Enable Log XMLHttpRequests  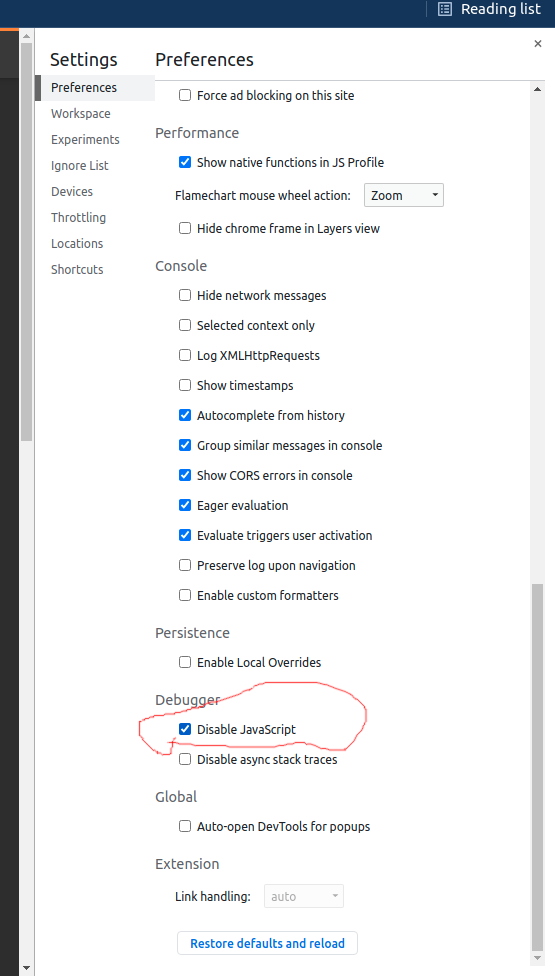coord(185,355)
